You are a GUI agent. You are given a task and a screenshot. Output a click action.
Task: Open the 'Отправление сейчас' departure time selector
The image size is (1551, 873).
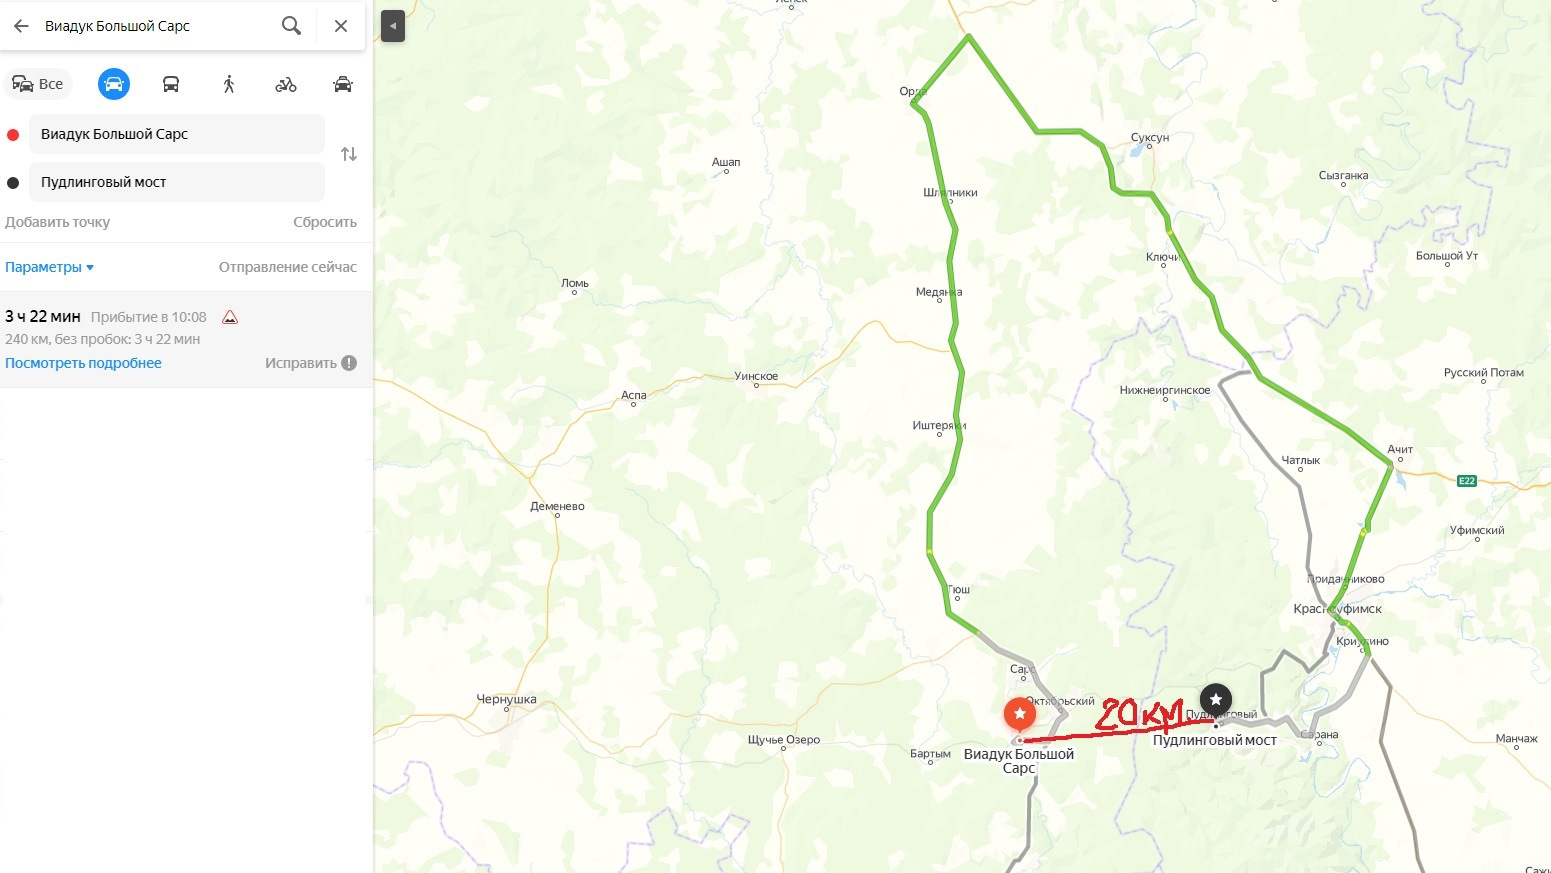point(288,267)
